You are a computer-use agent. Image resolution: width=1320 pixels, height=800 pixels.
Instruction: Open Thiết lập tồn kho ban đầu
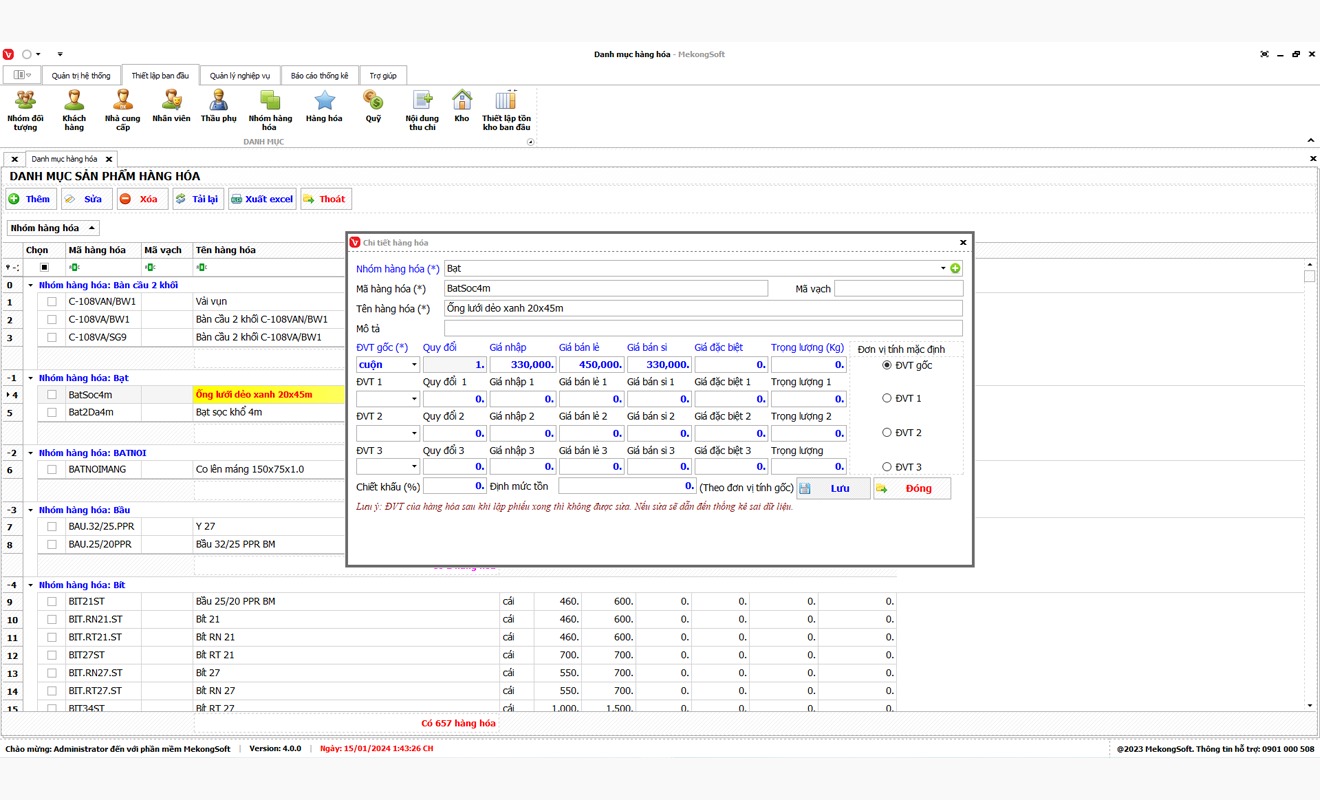(506, 100)
